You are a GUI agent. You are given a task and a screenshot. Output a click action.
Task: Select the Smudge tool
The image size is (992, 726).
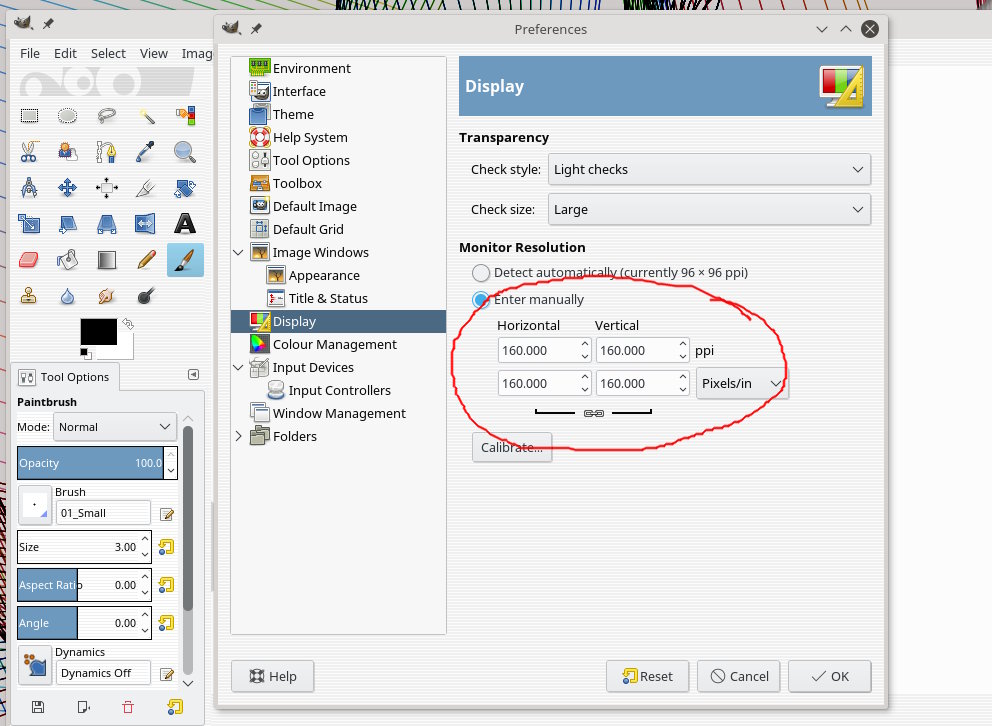click(107, 296)
